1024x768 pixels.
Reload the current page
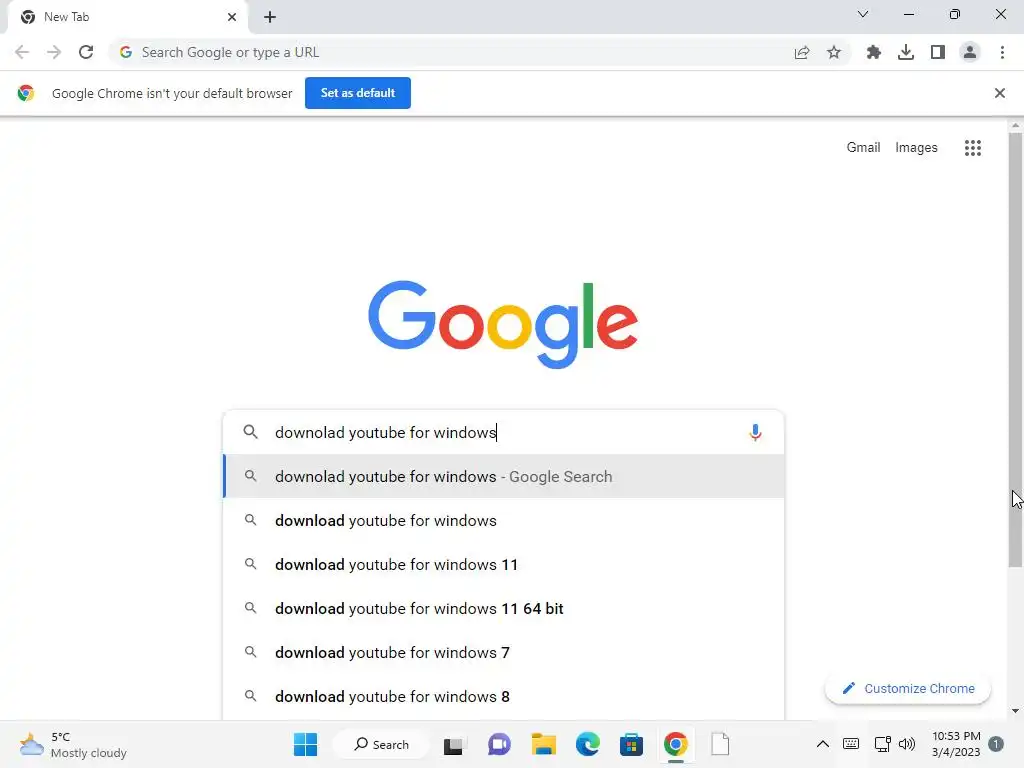click(86, 52)
